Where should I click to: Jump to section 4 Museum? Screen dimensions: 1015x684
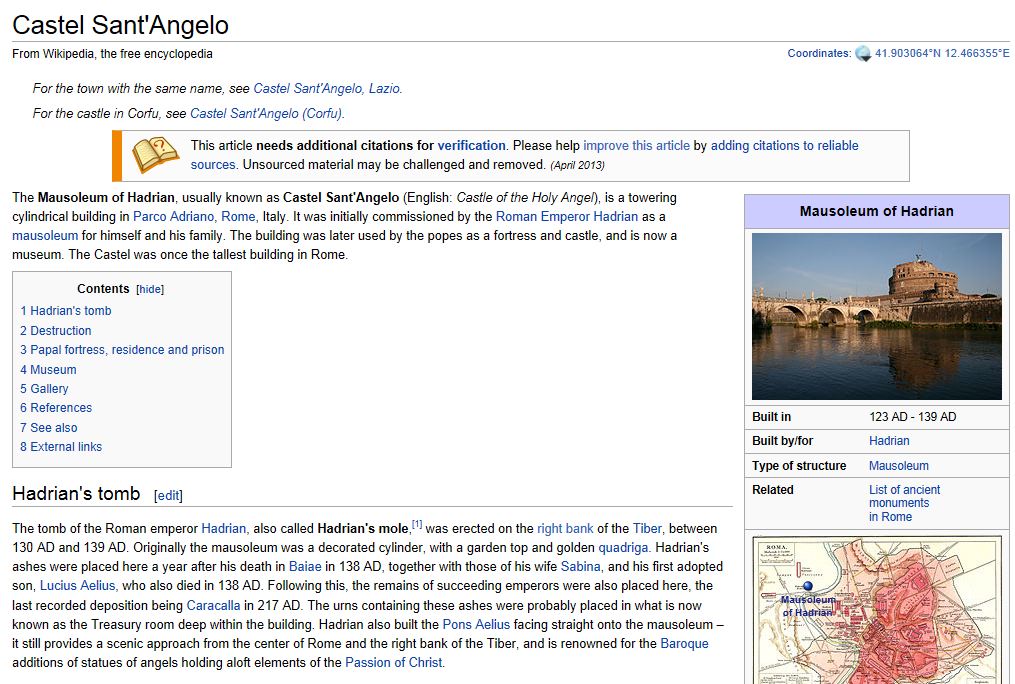48,370
